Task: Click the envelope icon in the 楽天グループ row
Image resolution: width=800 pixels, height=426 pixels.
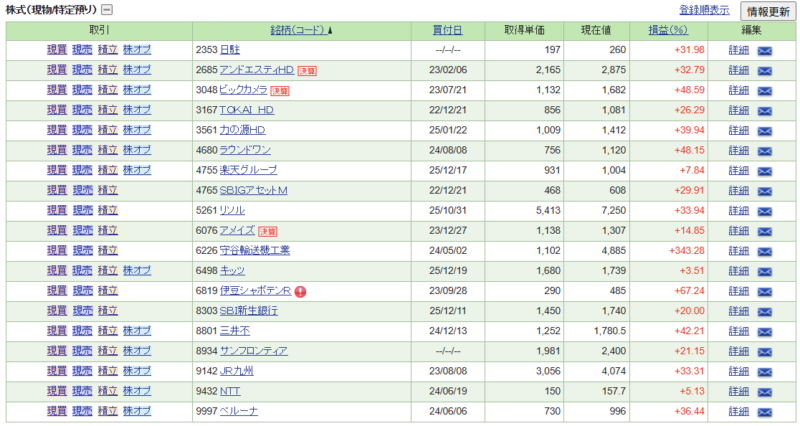Action: [765, 170]
